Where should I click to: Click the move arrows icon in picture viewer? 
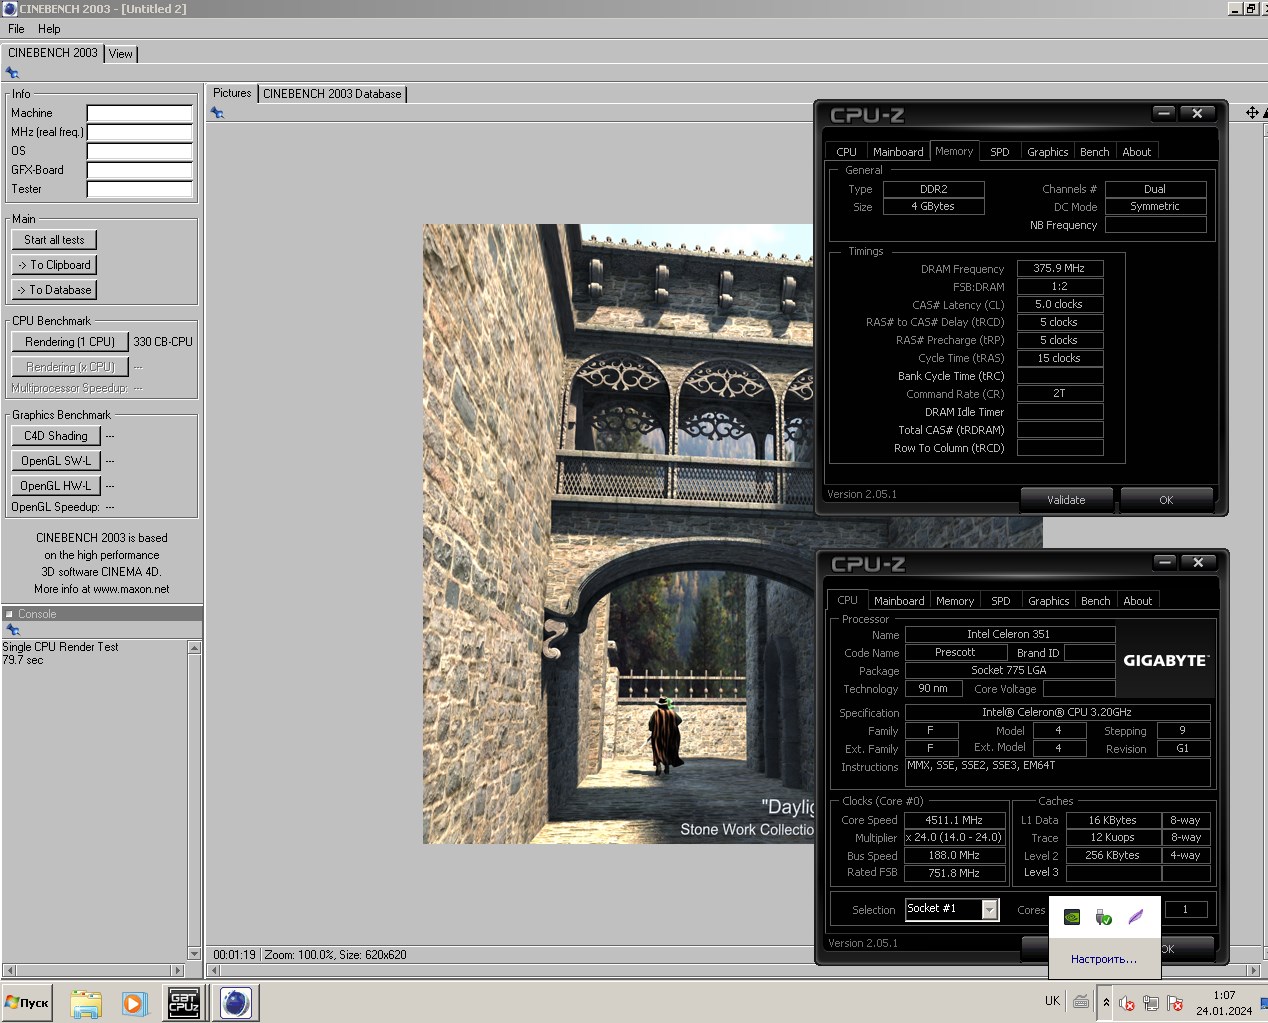coord(1252,113)
